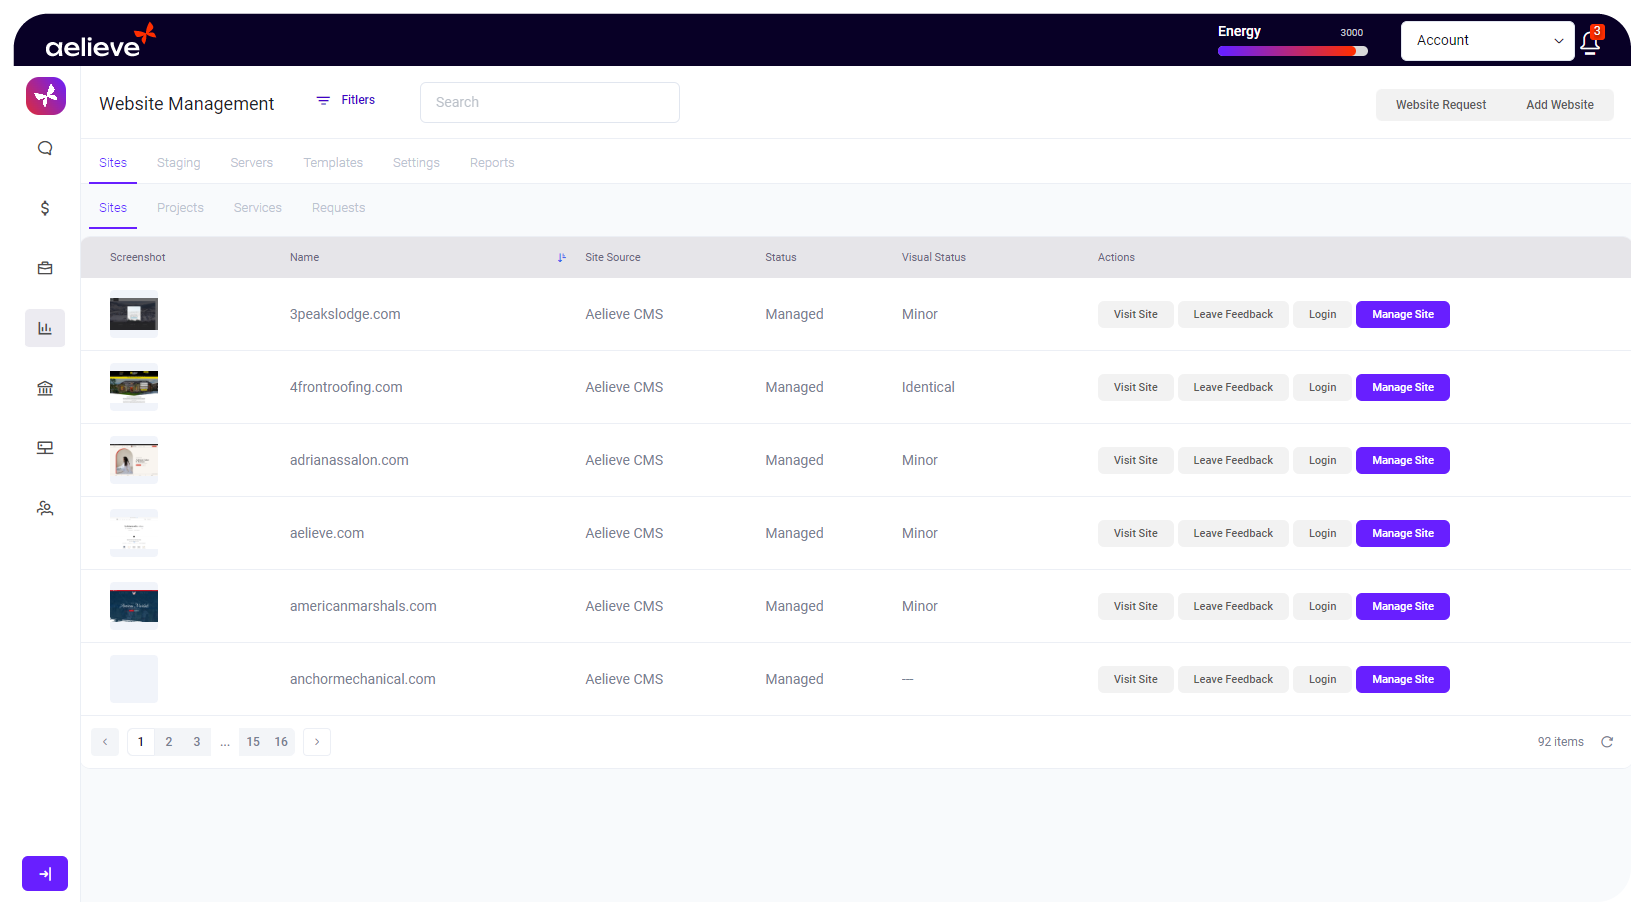Click Login for aelieve.com

(x=1322, y=533)
